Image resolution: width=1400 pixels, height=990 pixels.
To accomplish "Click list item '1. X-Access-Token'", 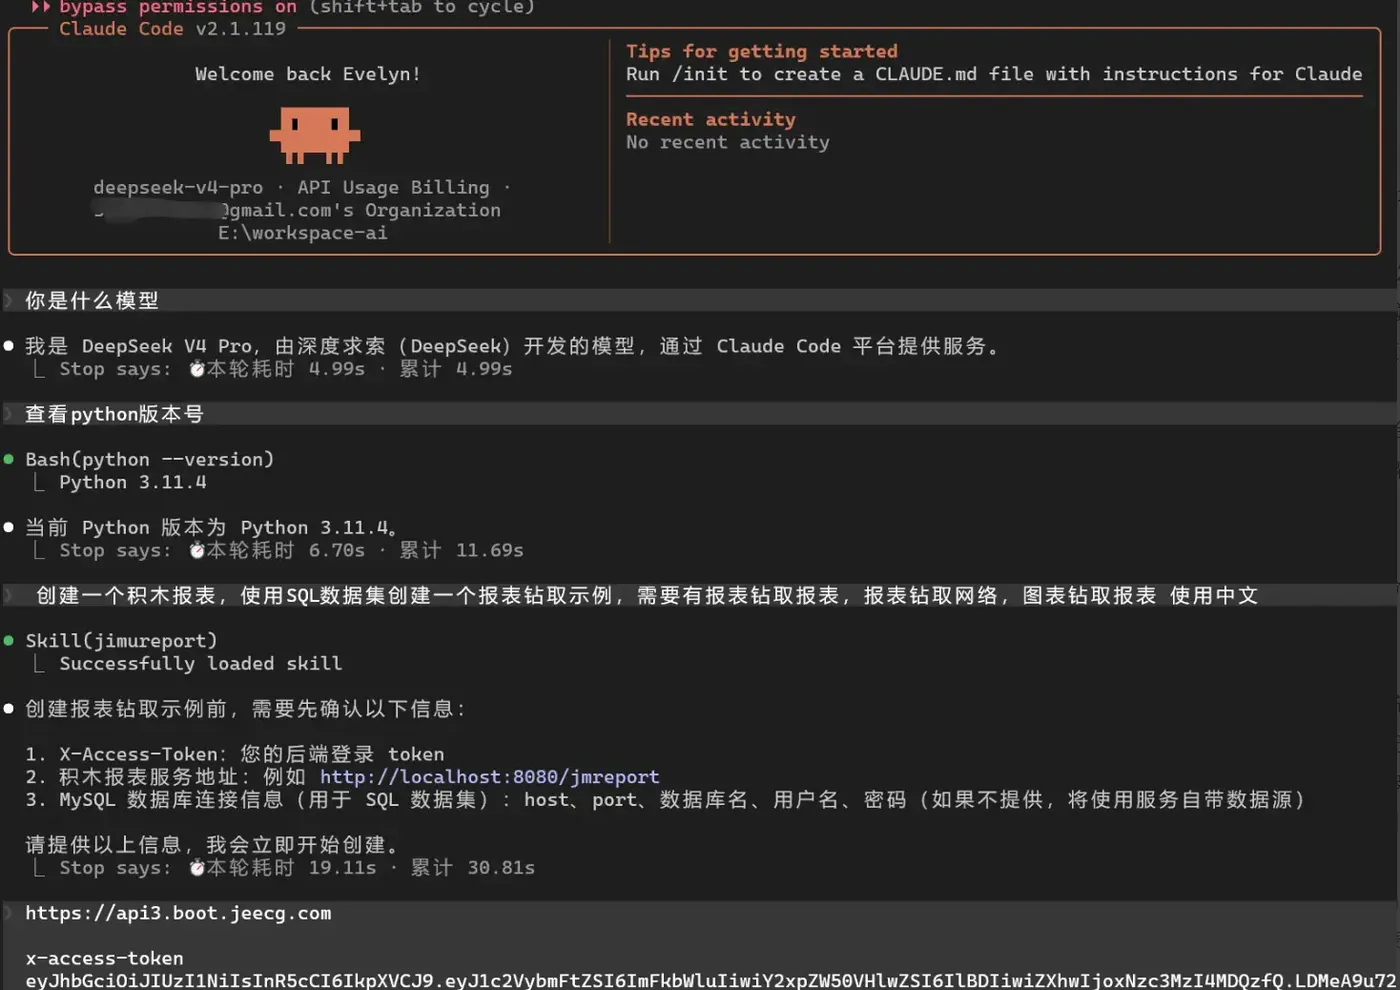I will [x=235, y=754].
